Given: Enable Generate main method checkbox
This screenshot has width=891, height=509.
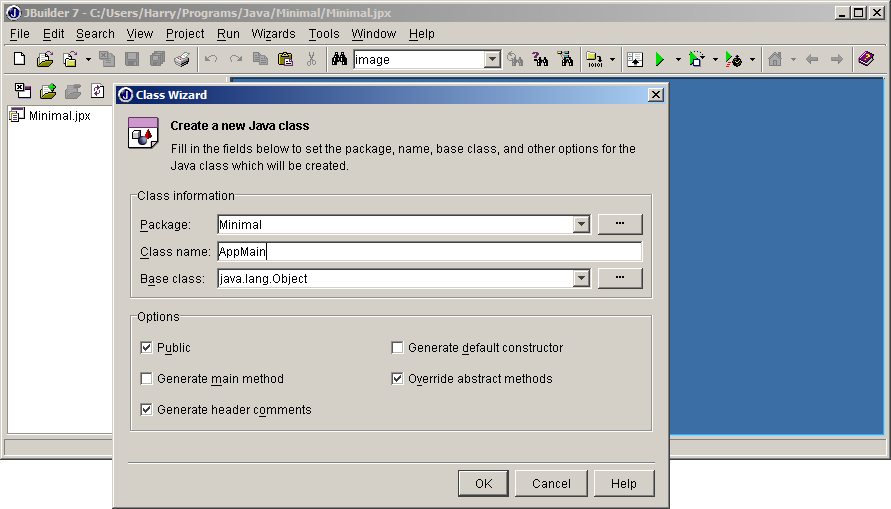Looking at the screenshot, I should pos(147,379).
